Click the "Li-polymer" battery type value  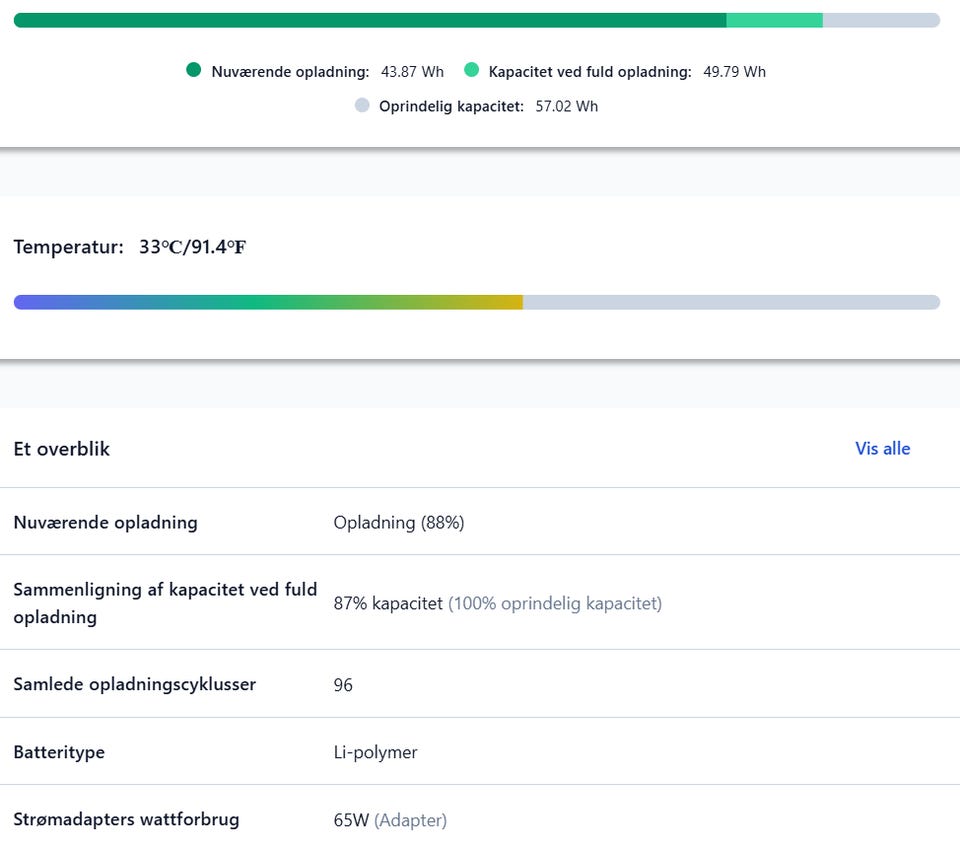coord(375,752)
